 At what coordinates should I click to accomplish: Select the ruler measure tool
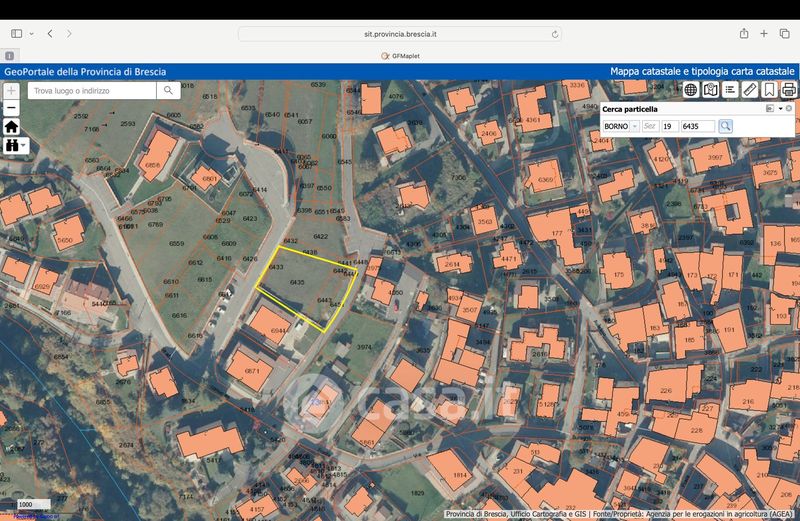(x=750, y=90)
